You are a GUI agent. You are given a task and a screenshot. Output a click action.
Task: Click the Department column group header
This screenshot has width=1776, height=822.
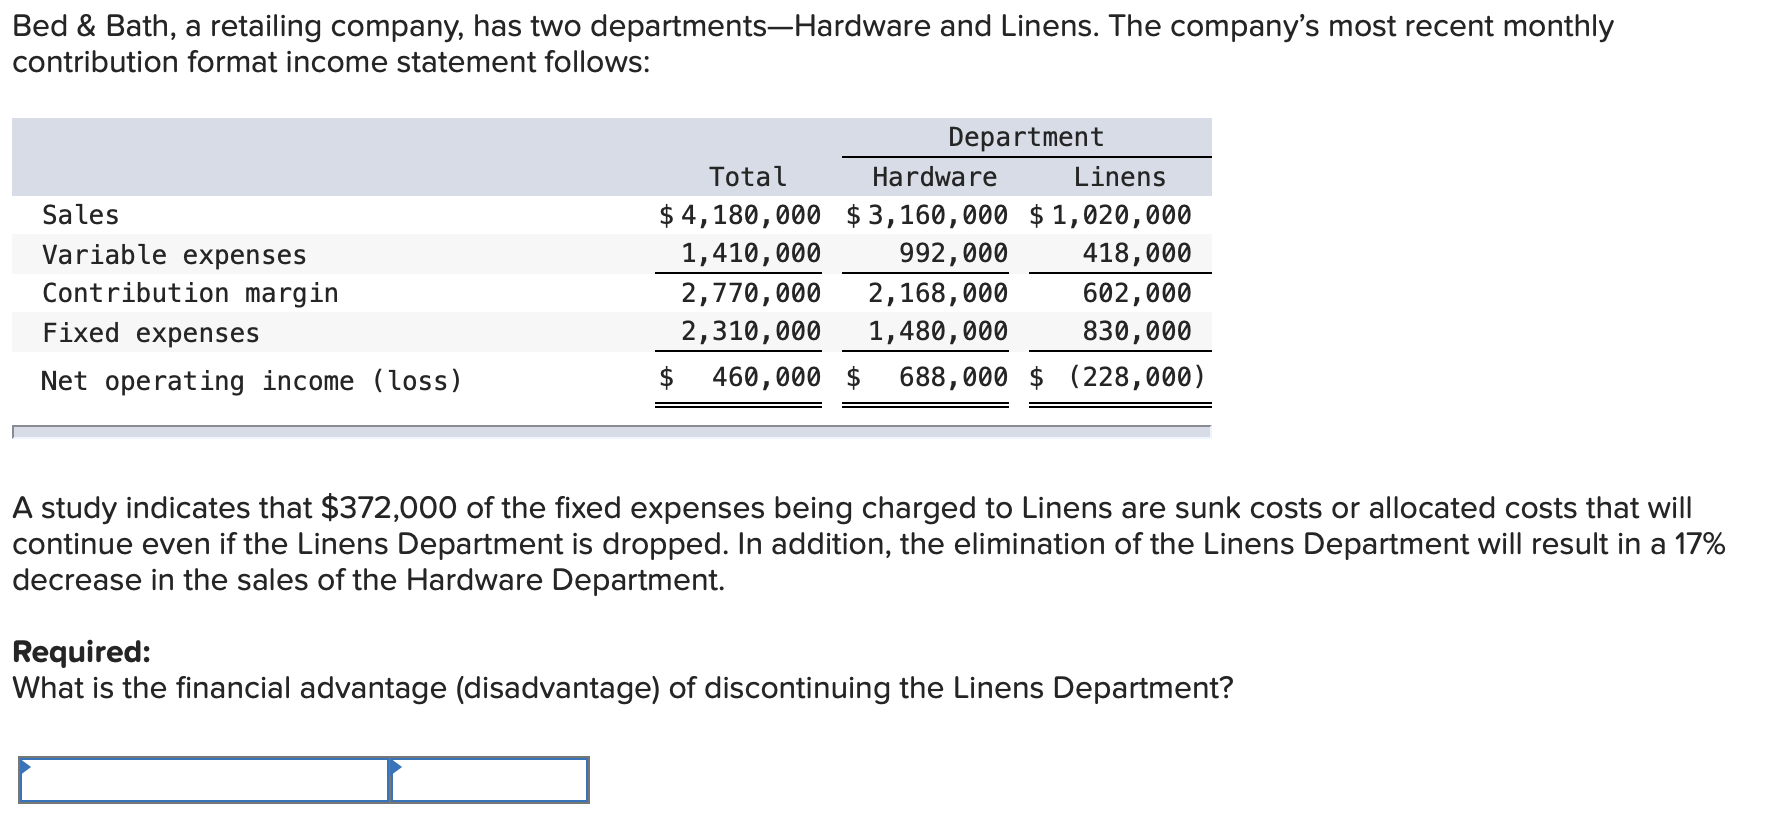click(1026, 137)
